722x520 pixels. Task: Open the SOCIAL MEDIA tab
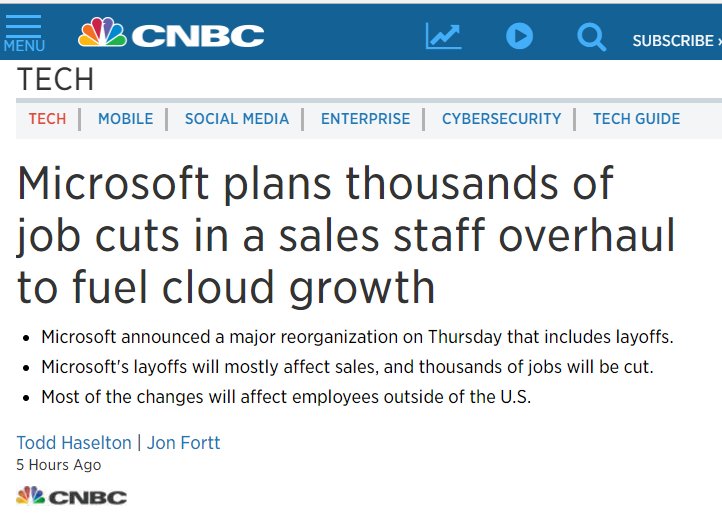(x=237, y=119)
